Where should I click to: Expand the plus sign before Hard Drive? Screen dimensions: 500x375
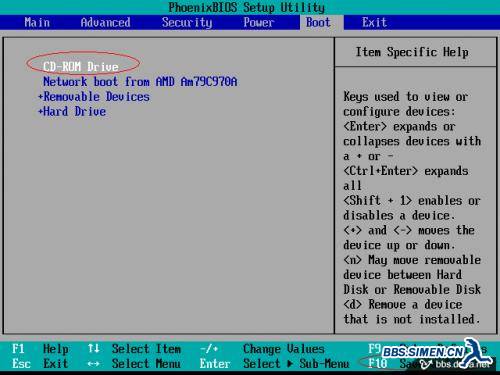pos(40,112)
